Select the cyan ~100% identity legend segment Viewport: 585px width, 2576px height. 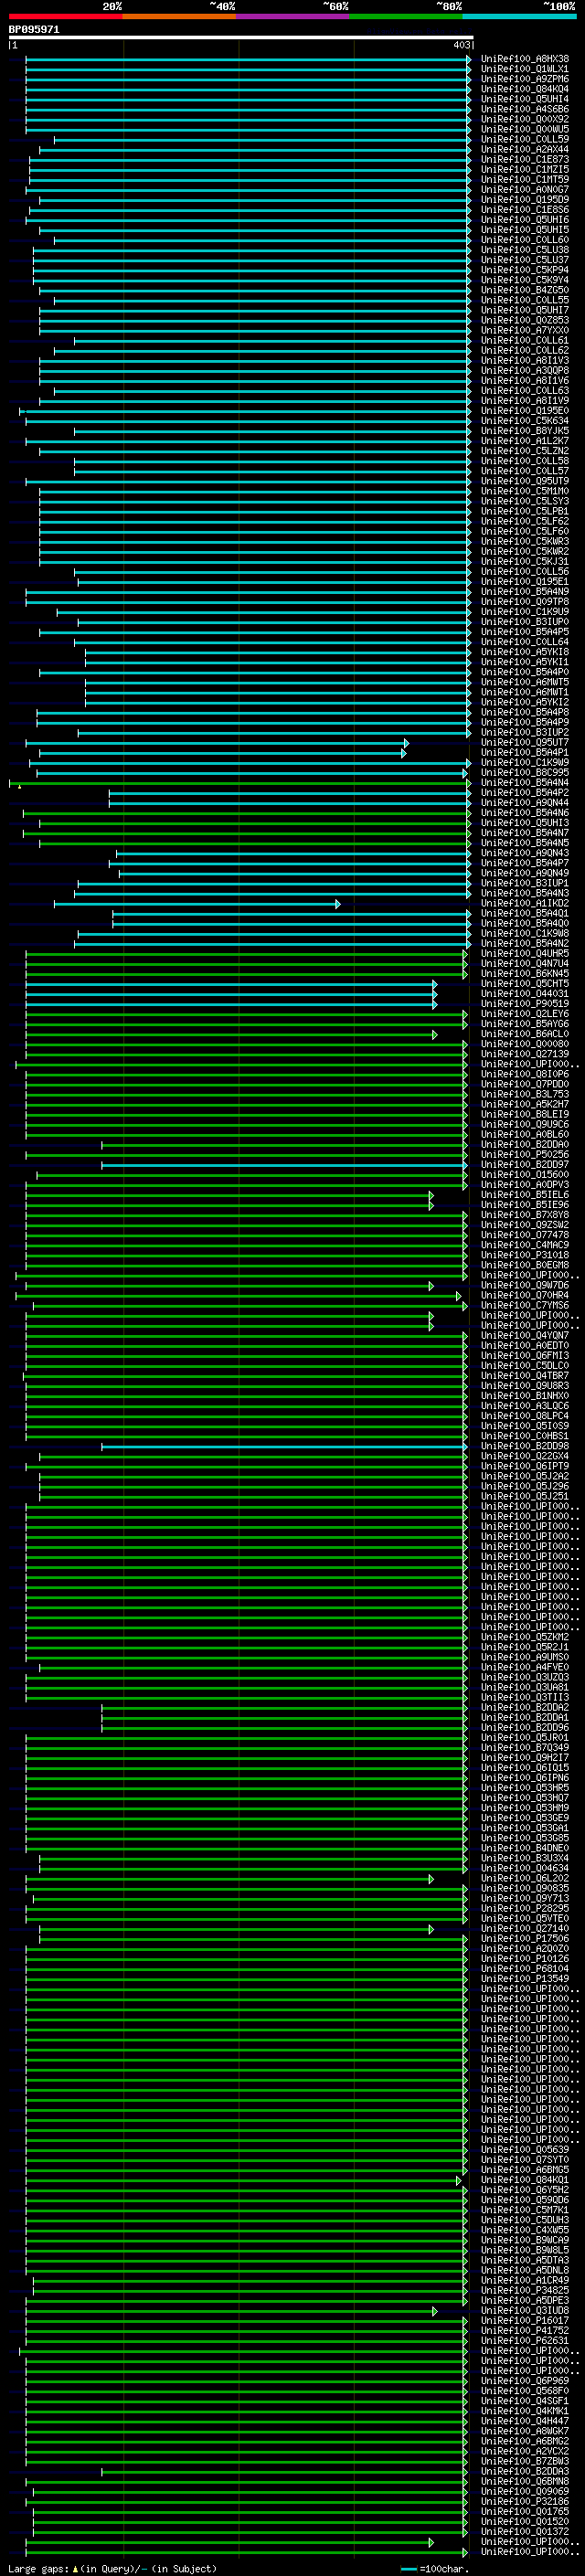coord(520,16)
